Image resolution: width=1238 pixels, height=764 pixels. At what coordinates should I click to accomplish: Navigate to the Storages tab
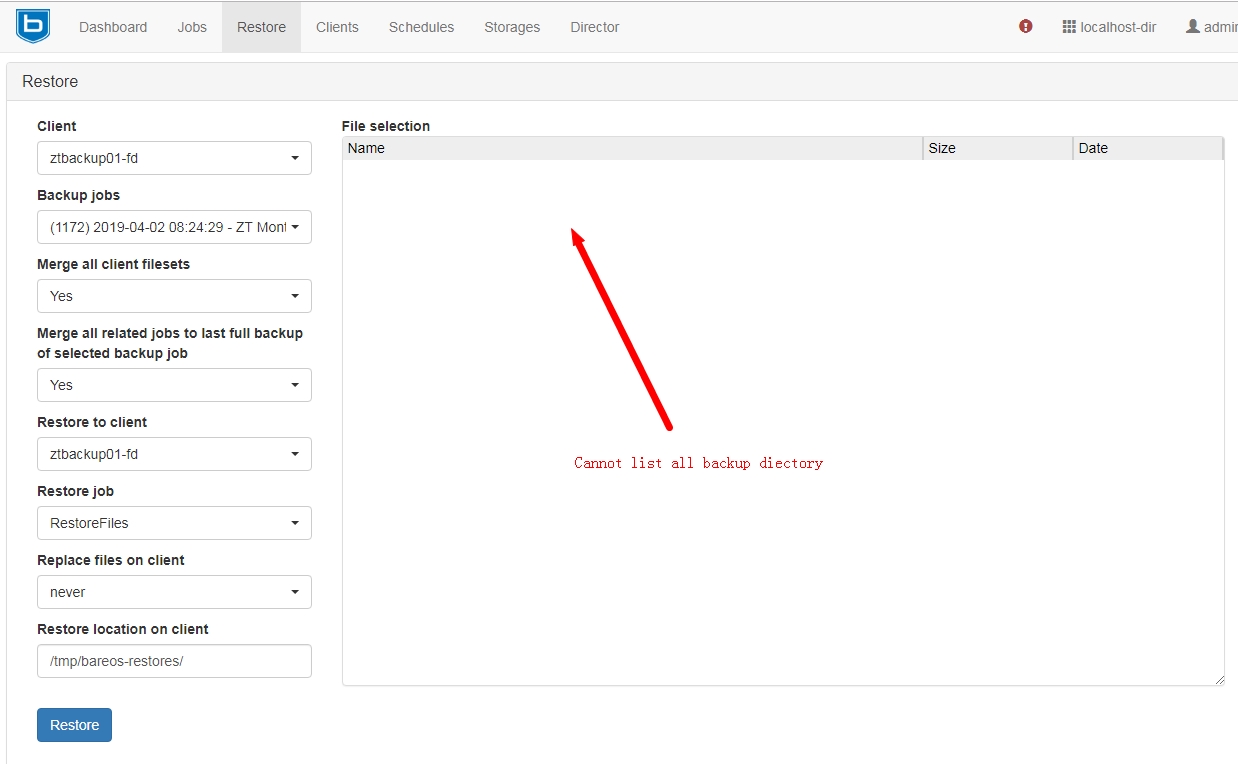click(512, 27)
